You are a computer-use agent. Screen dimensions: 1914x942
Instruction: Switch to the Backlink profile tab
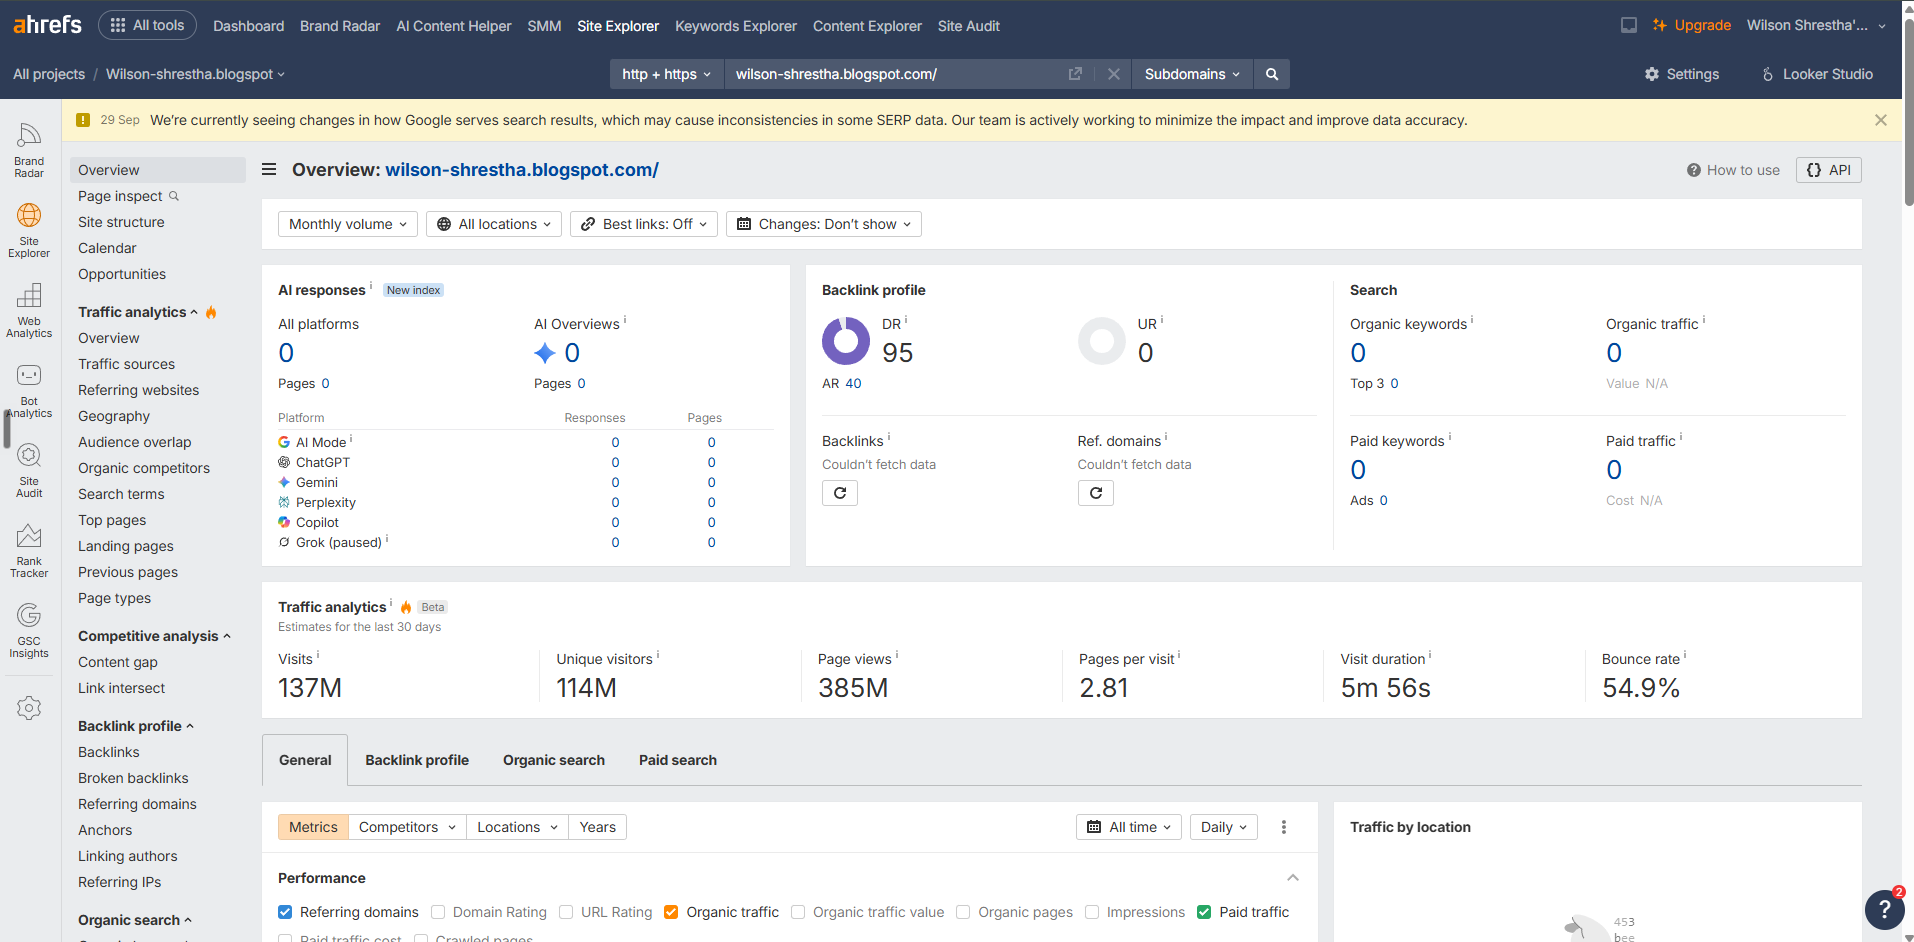(417, 760)
